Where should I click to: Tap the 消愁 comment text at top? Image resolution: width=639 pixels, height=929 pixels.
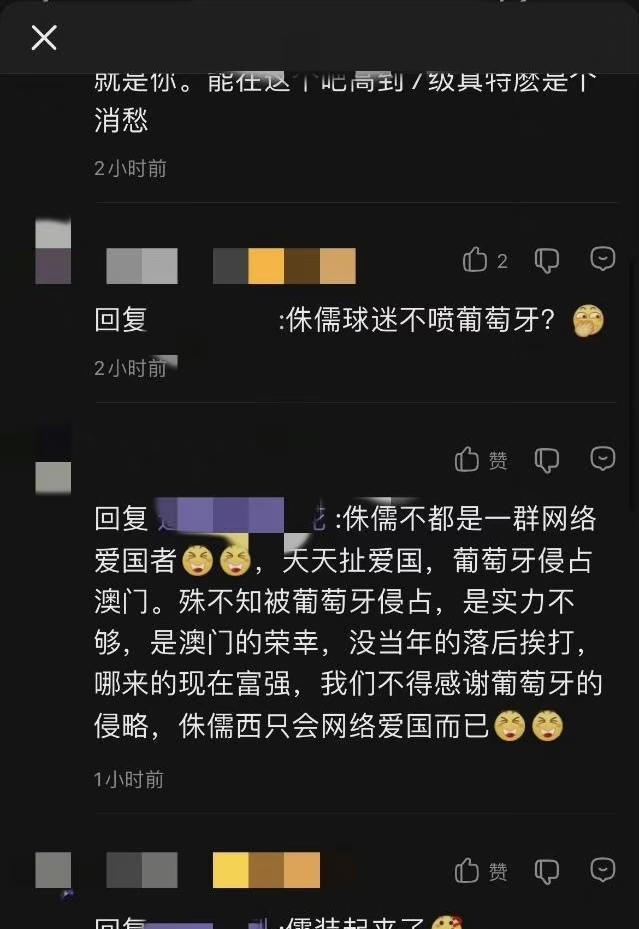click(121, 120)
